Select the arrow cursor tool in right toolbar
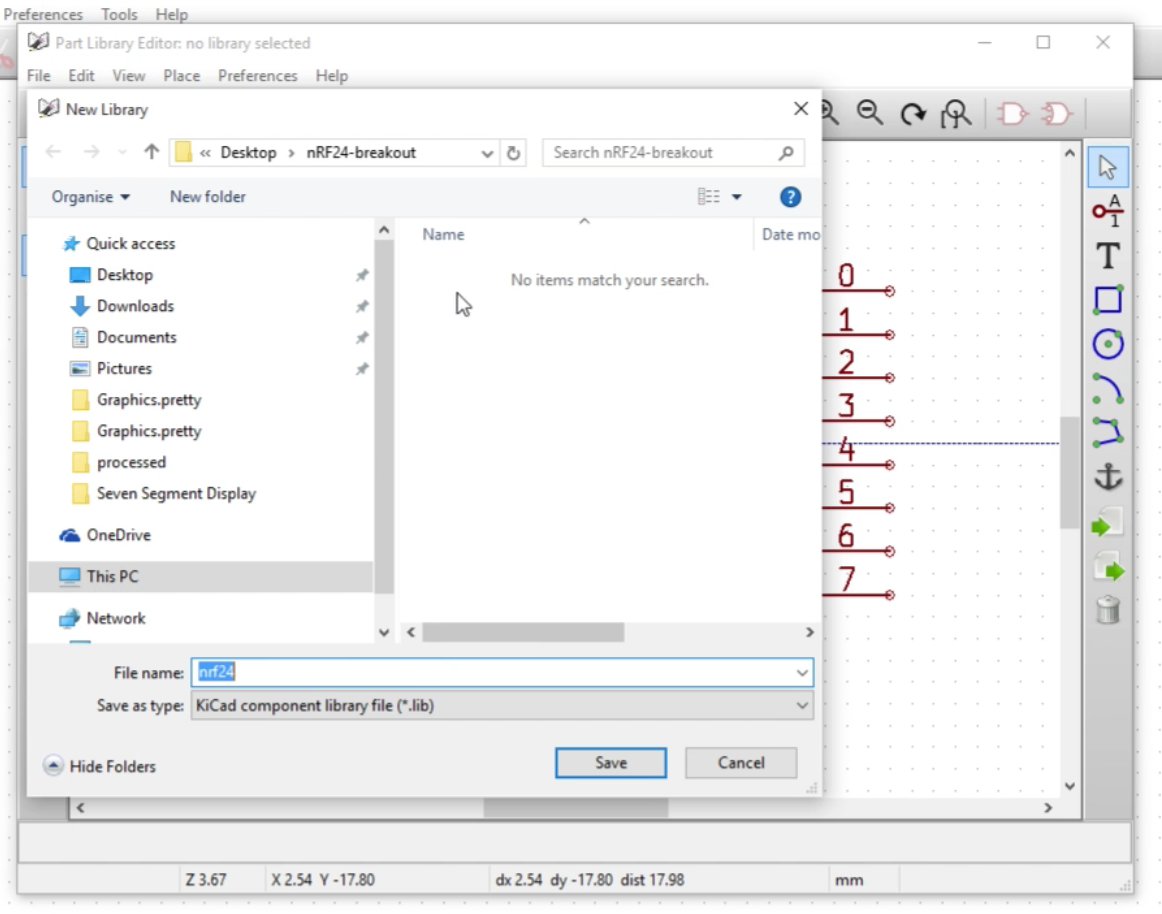1162x914 pixels. click(1108, 167)
